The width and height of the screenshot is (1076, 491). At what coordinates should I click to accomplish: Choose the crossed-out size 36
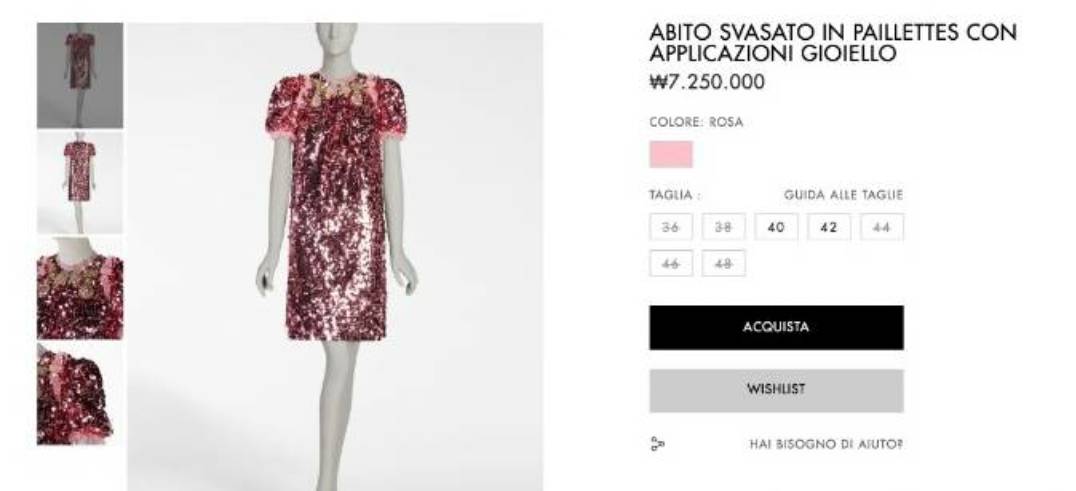(670, 227)
